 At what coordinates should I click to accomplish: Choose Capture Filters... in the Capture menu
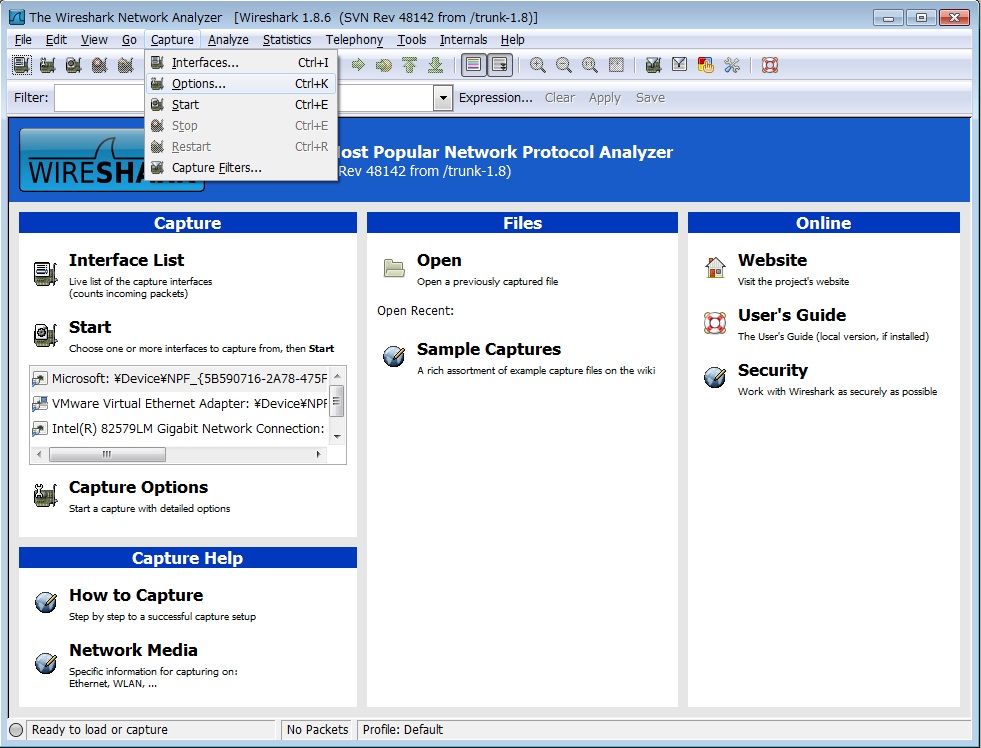click(241, 168)
